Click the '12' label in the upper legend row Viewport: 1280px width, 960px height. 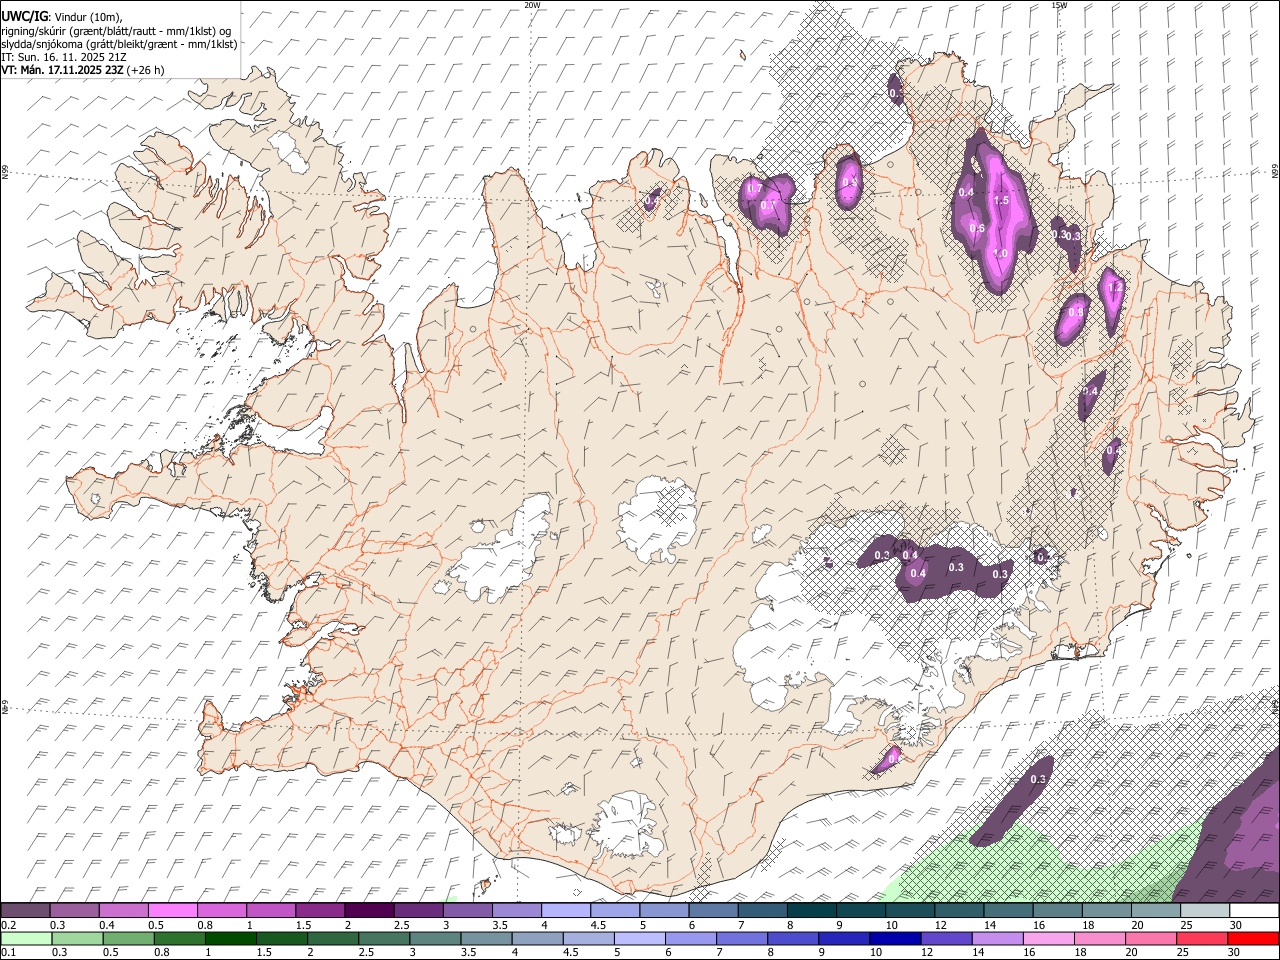pos(941,924)
